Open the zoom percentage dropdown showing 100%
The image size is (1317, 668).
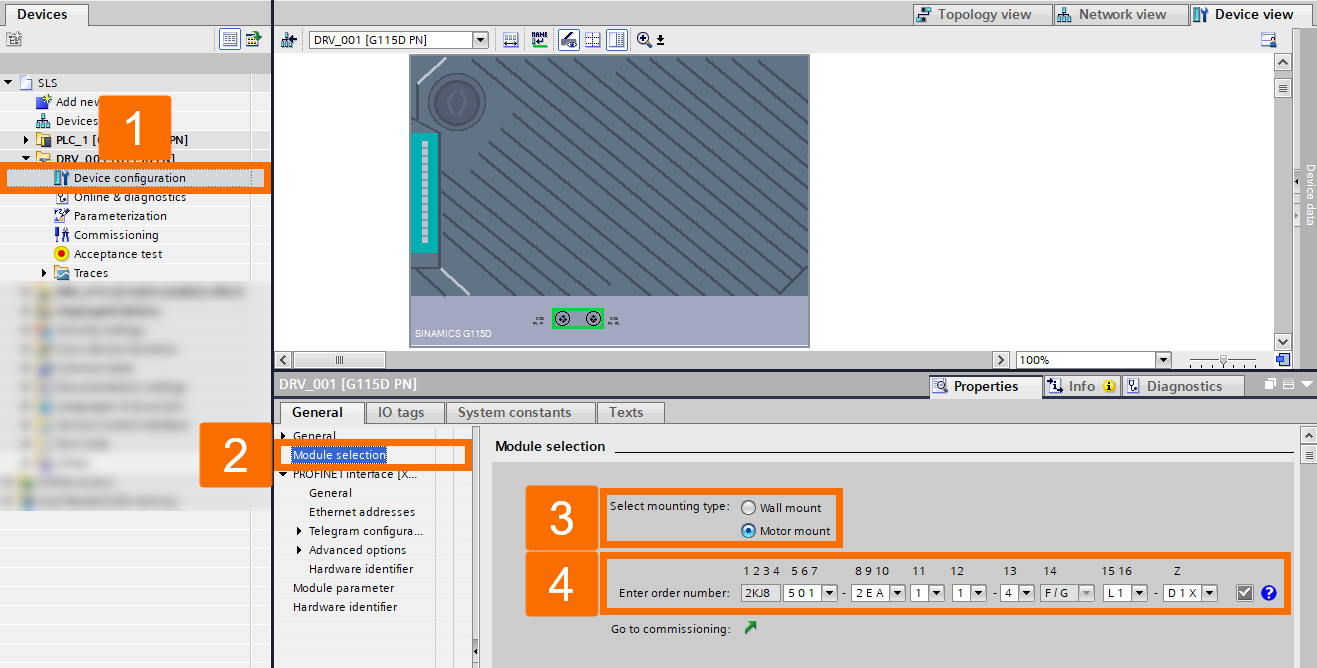tap(1163, 359)
